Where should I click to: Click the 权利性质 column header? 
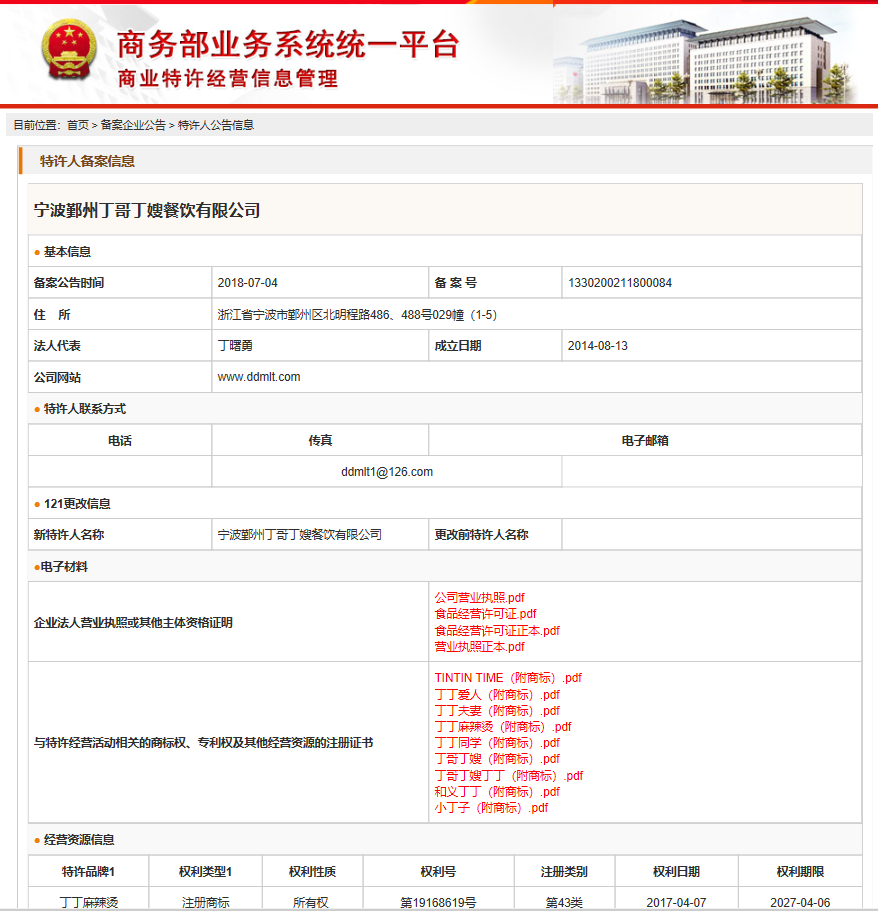[x=312, y=871]
